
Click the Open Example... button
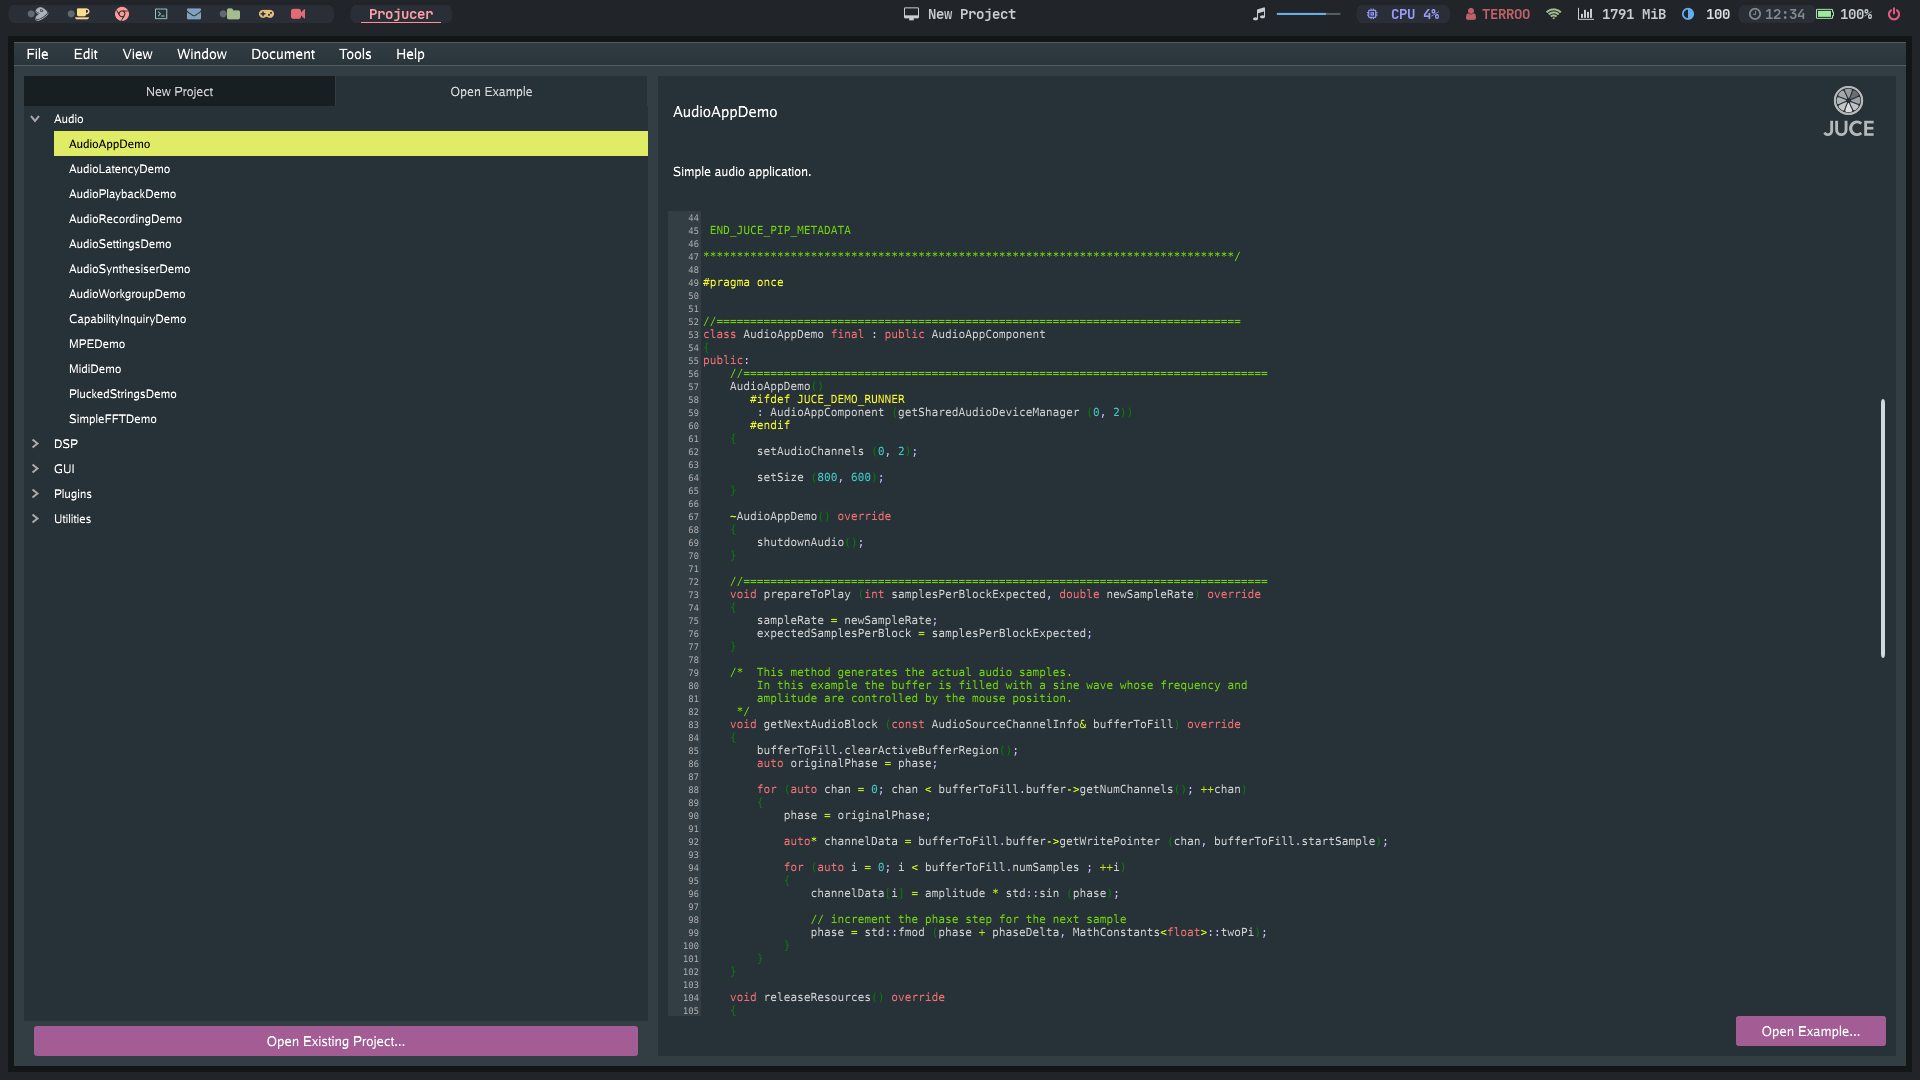pyautogui.click(x=1810, y=1031)
